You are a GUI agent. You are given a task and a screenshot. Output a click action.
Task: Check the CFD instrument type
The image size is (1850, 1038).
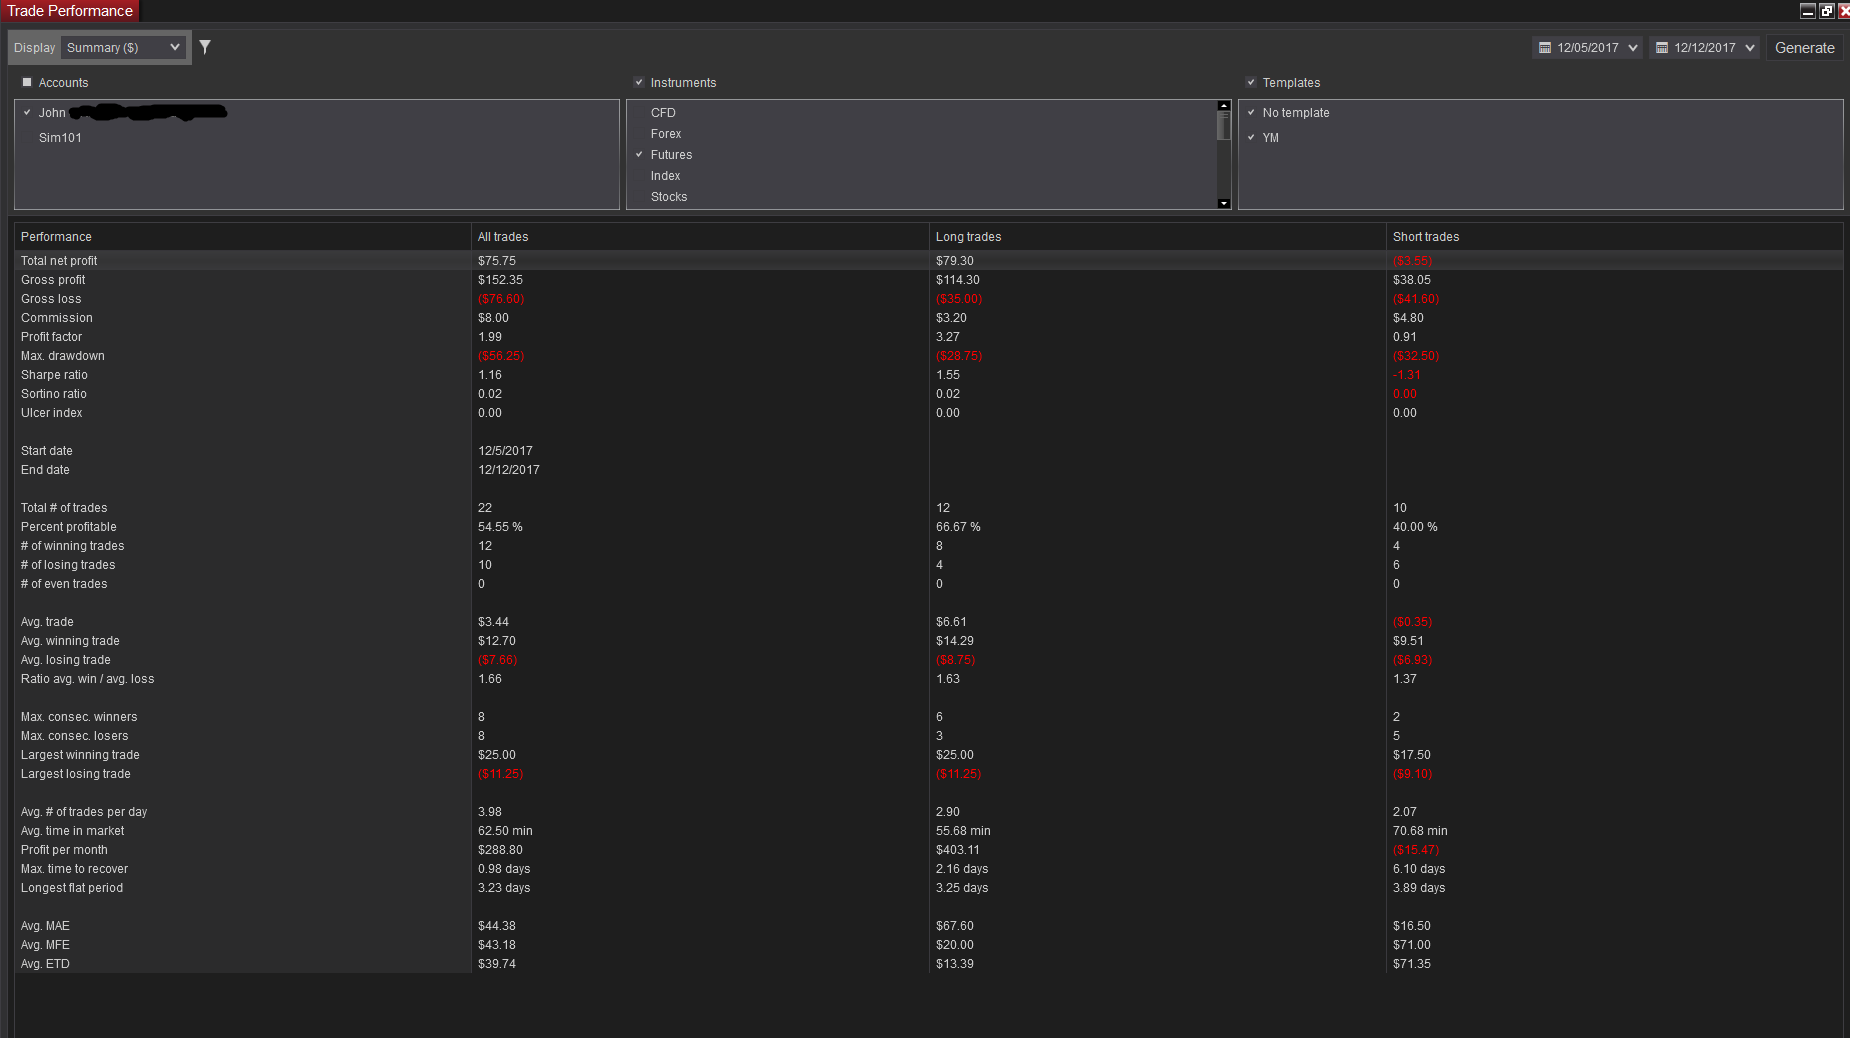point(663,113)
